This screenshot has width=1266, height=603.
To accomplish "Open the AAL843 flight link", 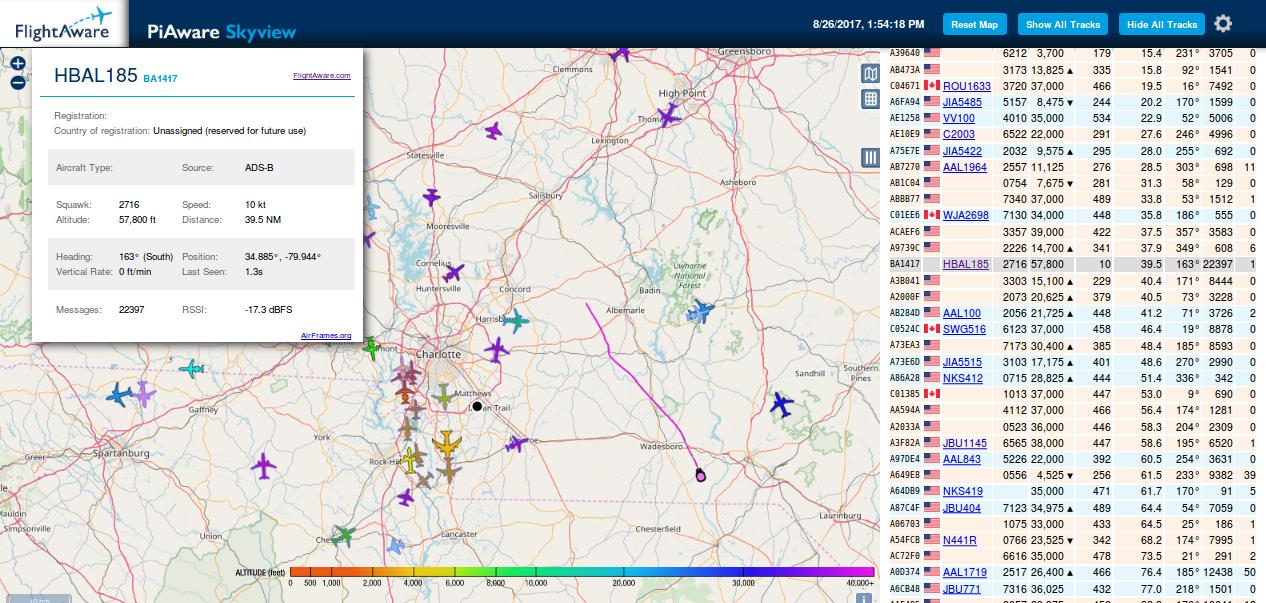I will tap(962, 459).
